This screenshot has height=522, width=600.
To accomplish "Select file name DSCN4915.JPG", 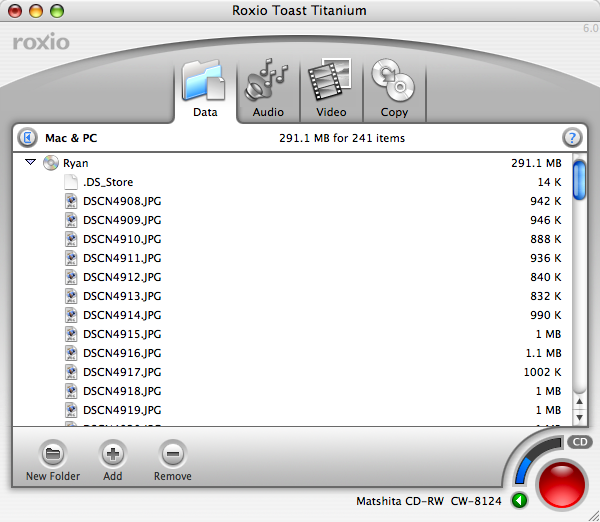I will coord(122,334).
